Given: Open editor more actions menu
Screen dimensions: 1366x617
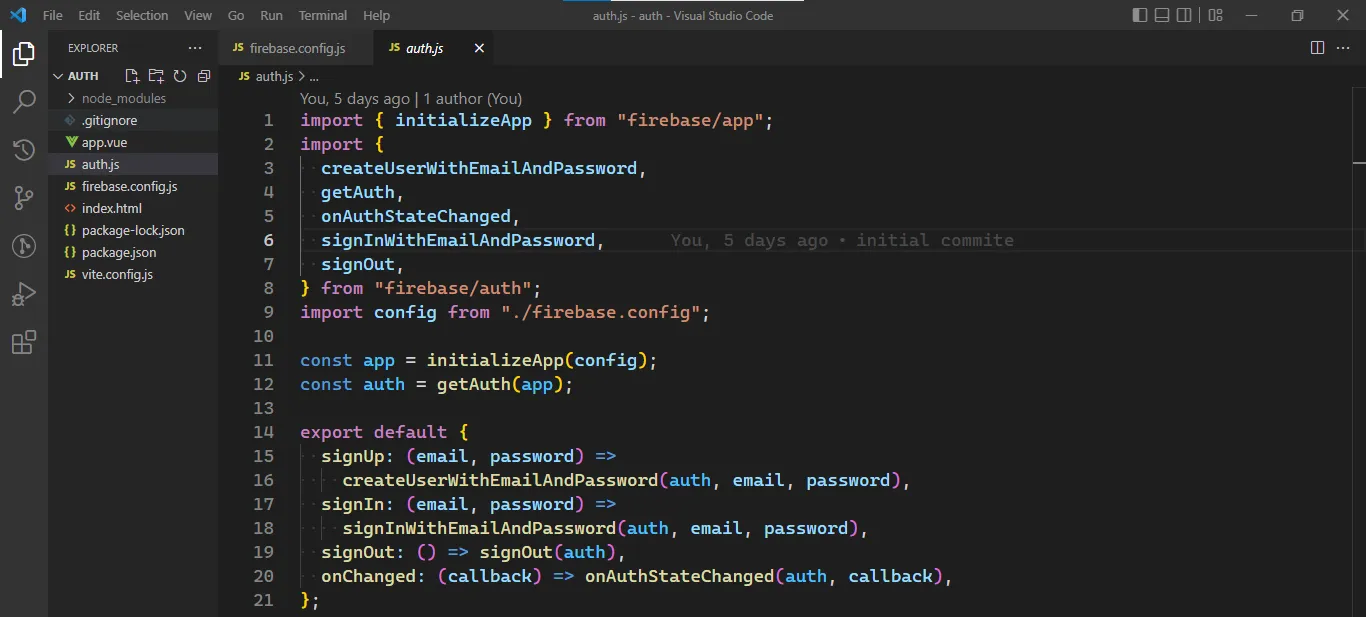Looking at the screenshot, I should coord(1343,47).
